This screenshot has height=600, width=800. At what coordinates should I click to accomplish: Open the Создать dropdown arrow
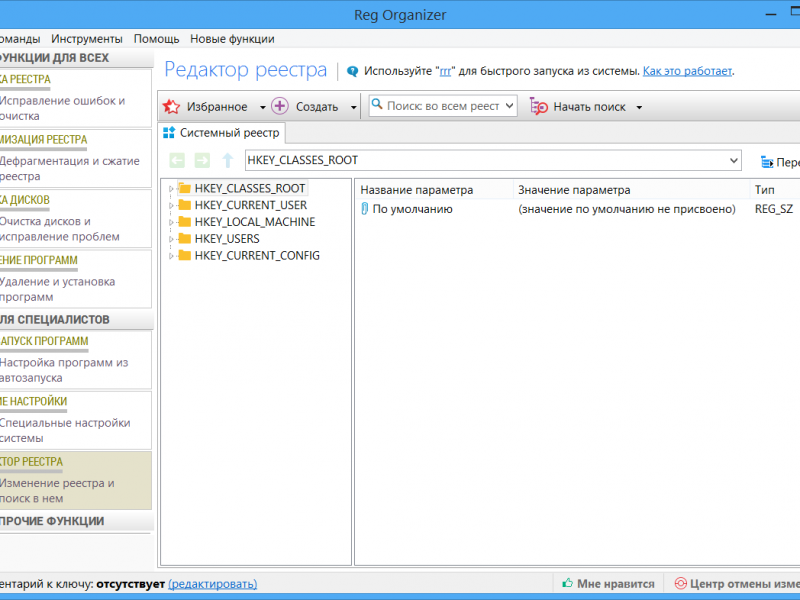pos(353,107)
